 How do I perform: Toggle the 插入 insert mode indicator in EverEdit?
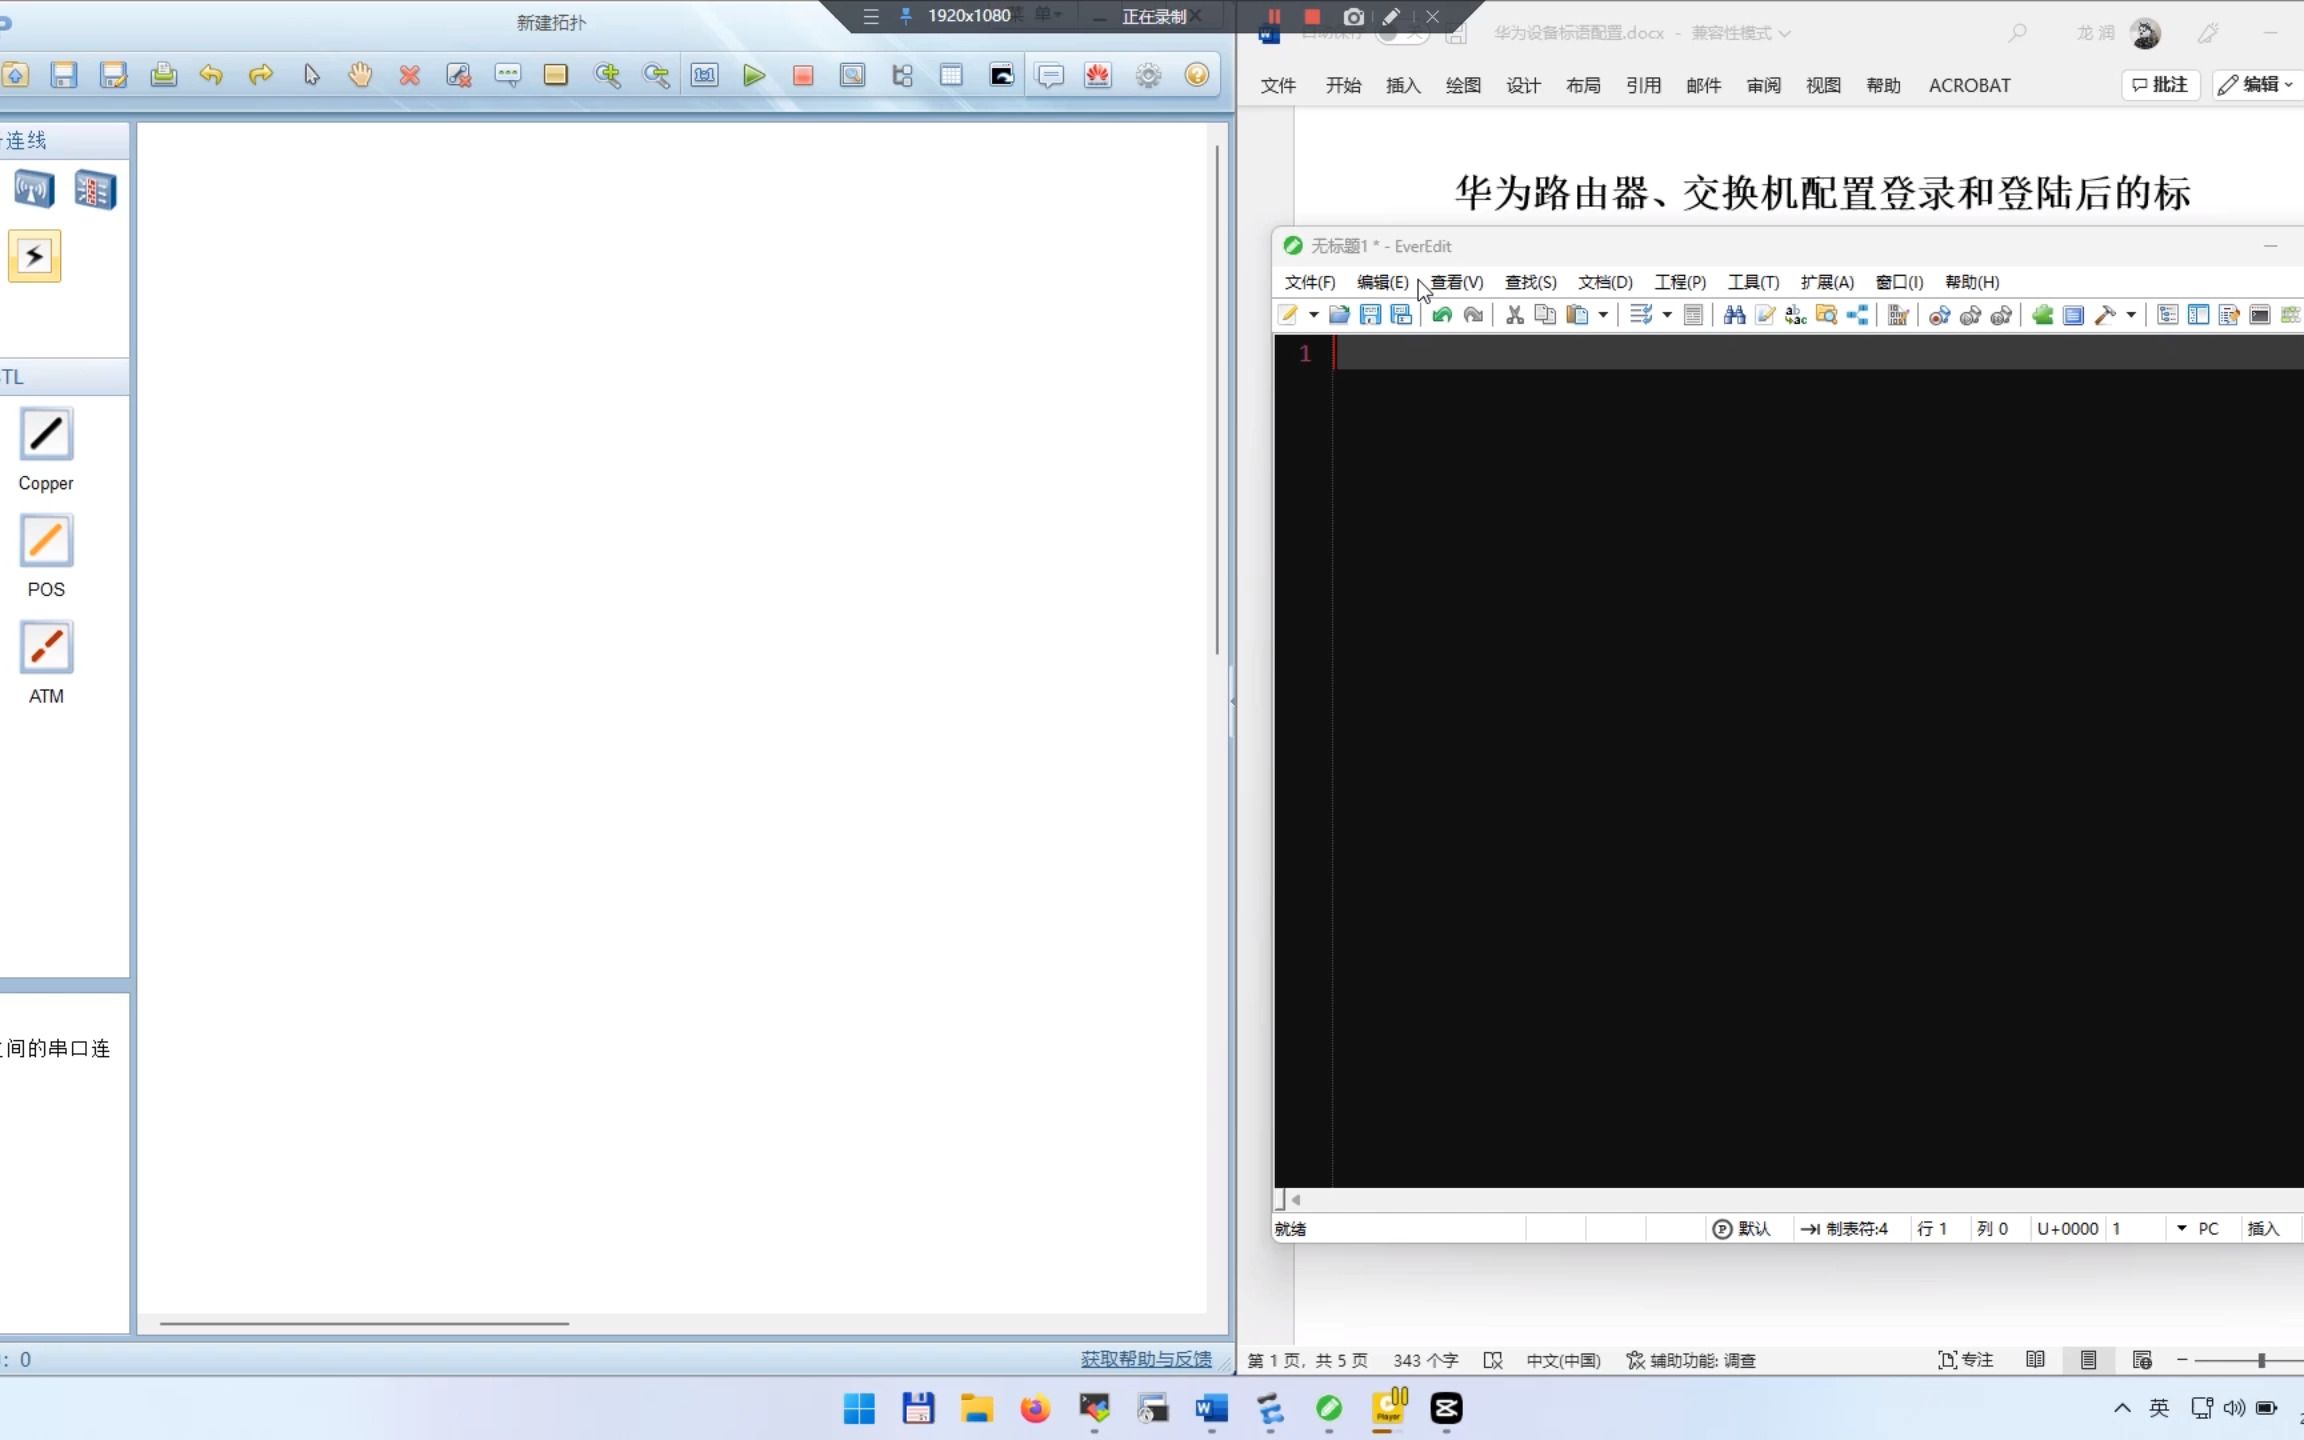[2263, 1229]
